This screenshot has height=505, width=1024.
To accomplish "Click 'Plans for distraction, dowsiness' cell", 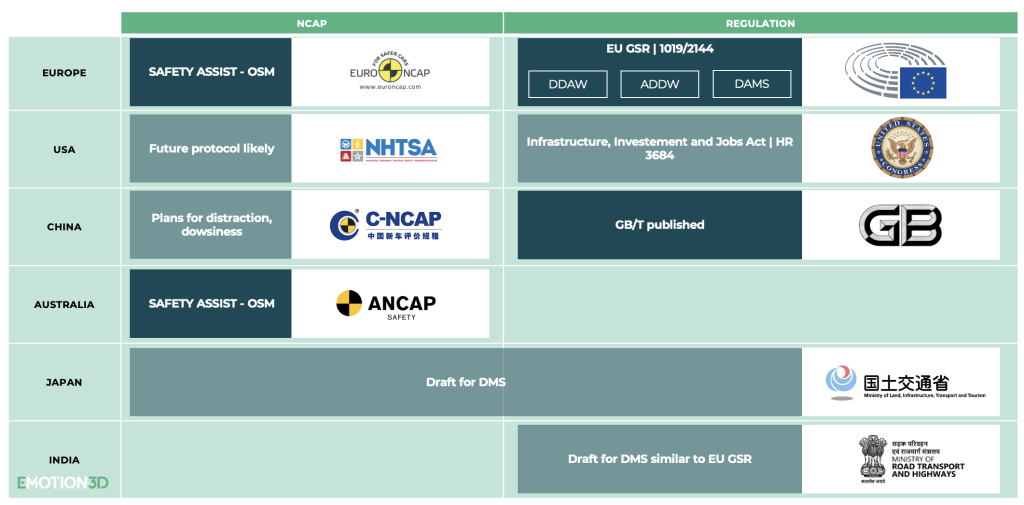I will [x=210, y=225].
